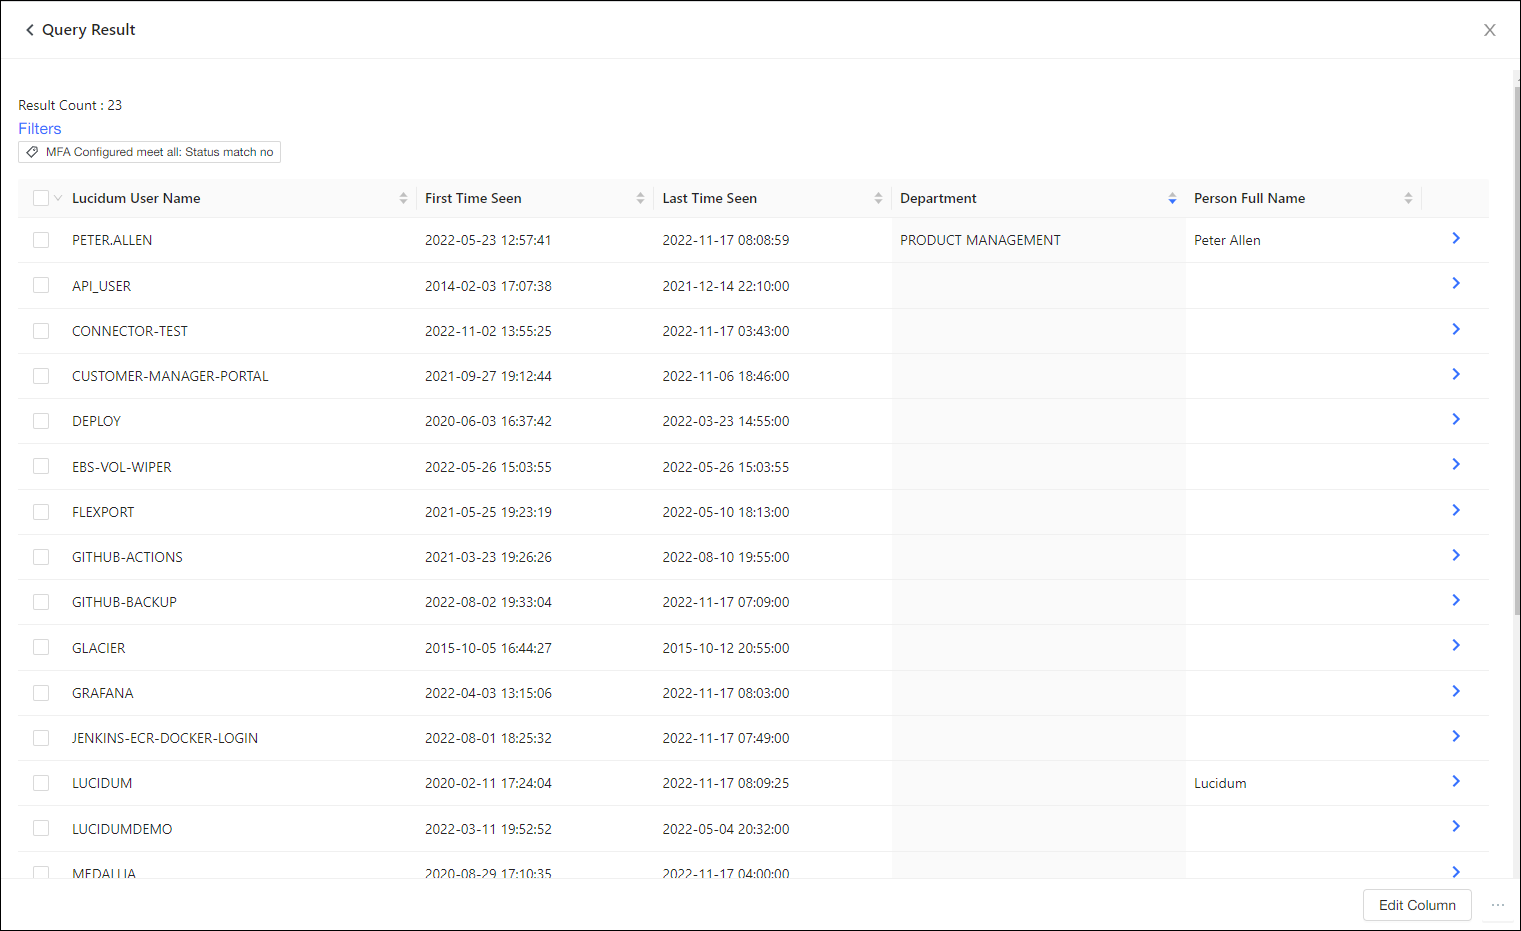Sort by First Time Seen column arrows
This screenshot has height=931, width=1521.
tap(640, 198)
